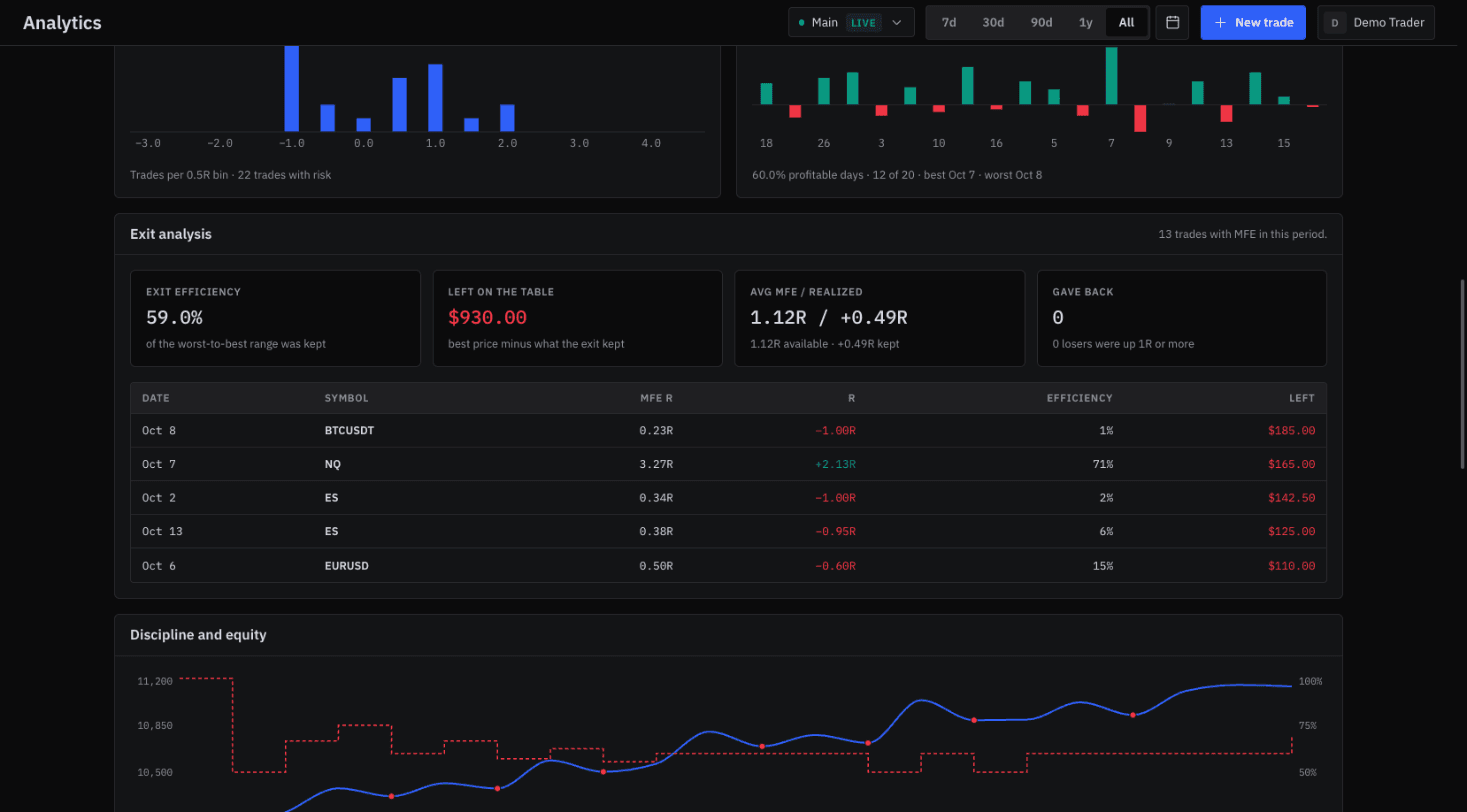This screenshot has width=1467, height=812.
Task: Sort table by MFE R column header
Action: click(x=656, y=398)
